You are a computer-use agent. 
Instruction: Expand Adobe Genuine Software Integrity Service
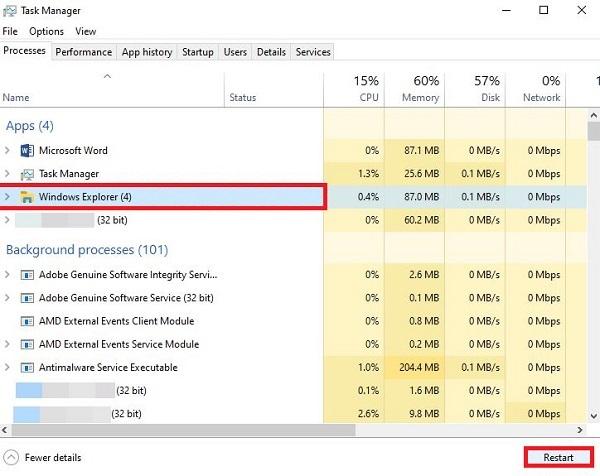tap(7, 275)
